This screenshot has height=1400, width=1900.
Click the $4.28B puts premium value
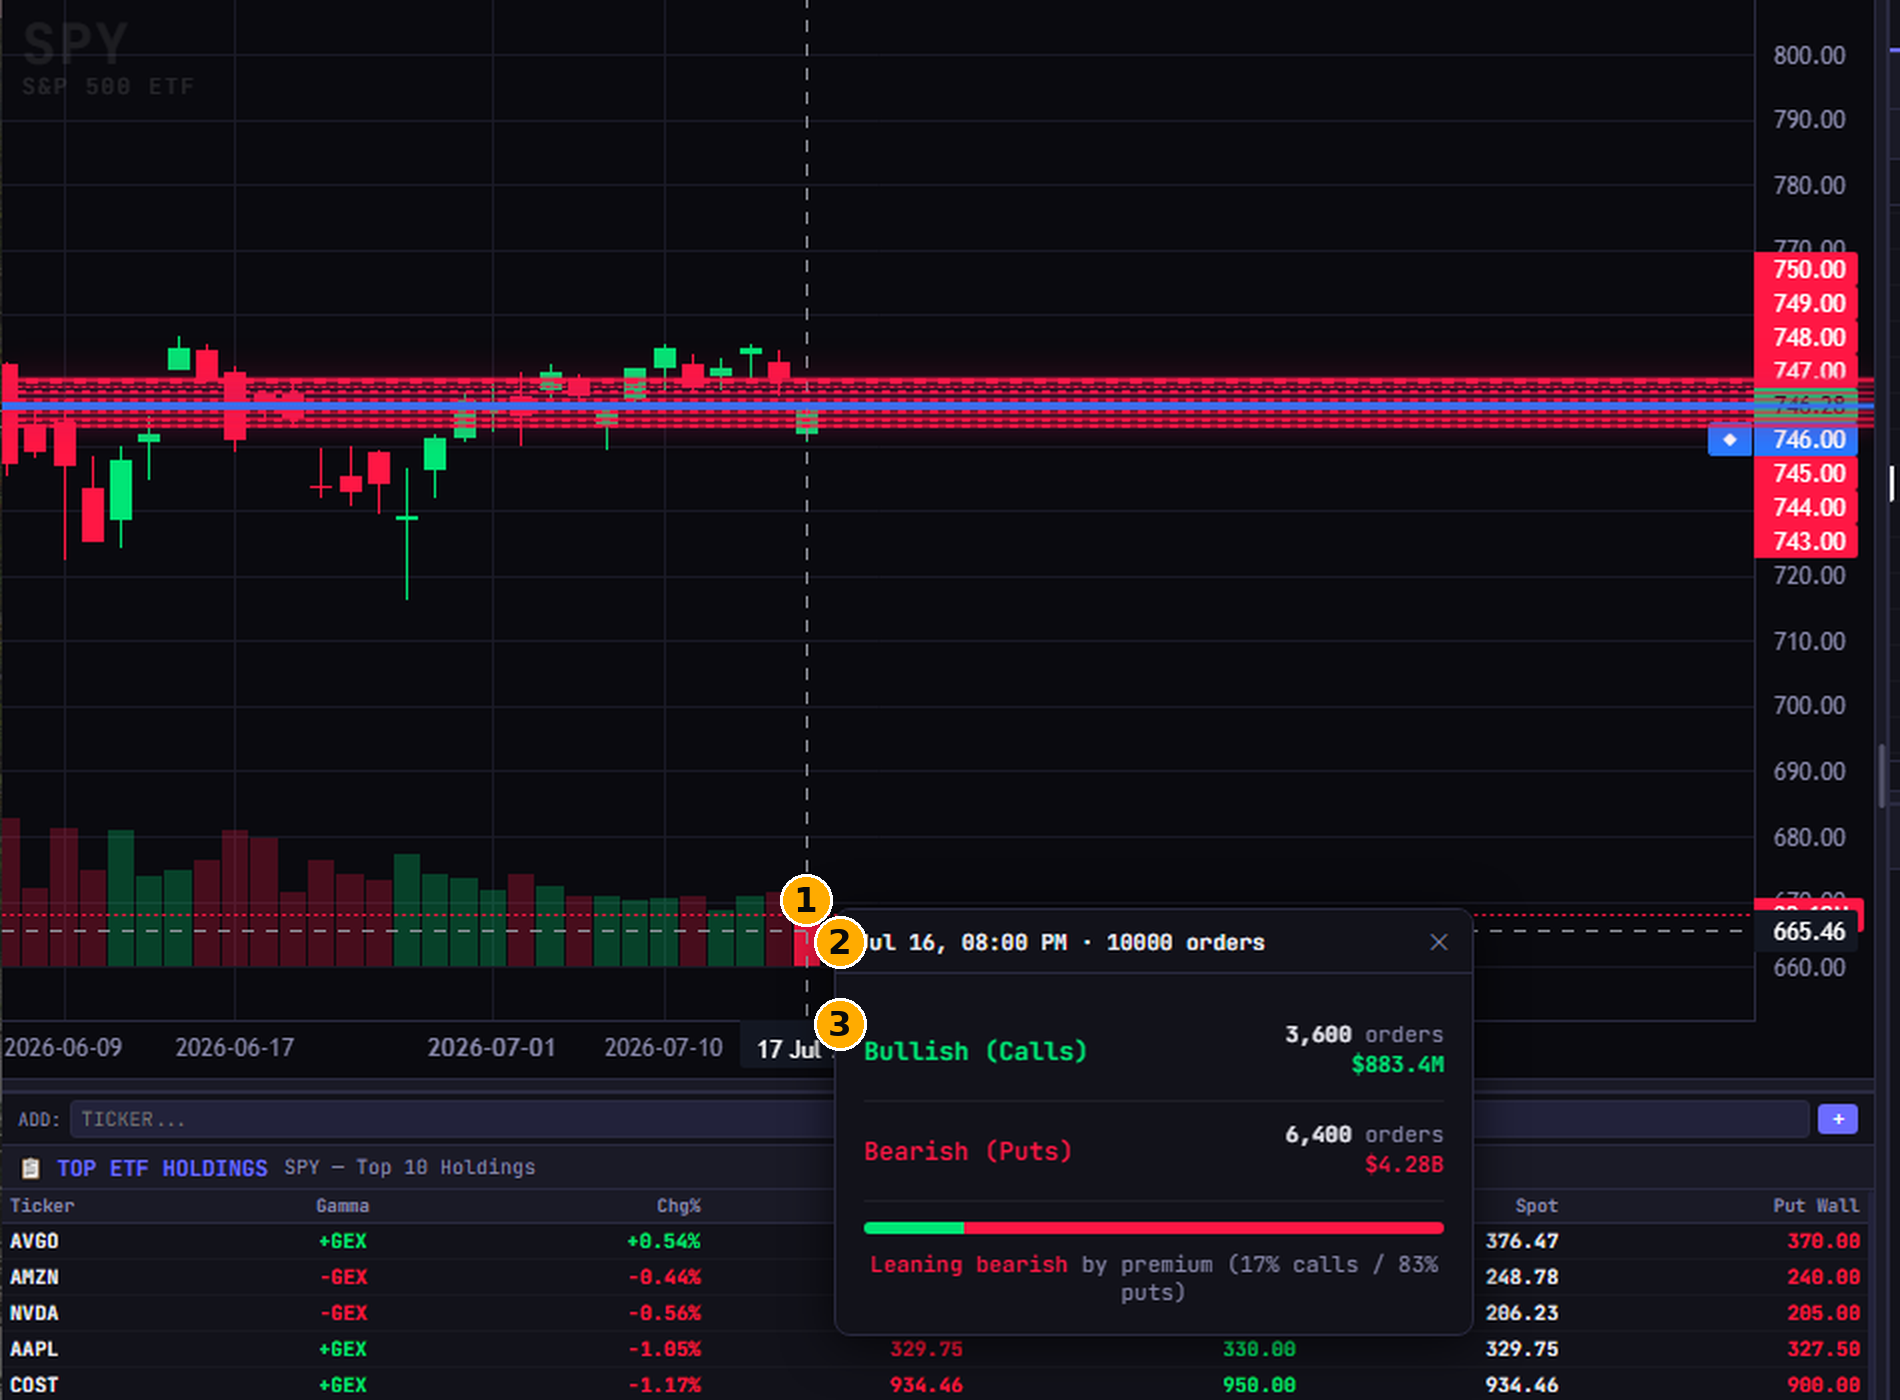coord(1405,1164)
